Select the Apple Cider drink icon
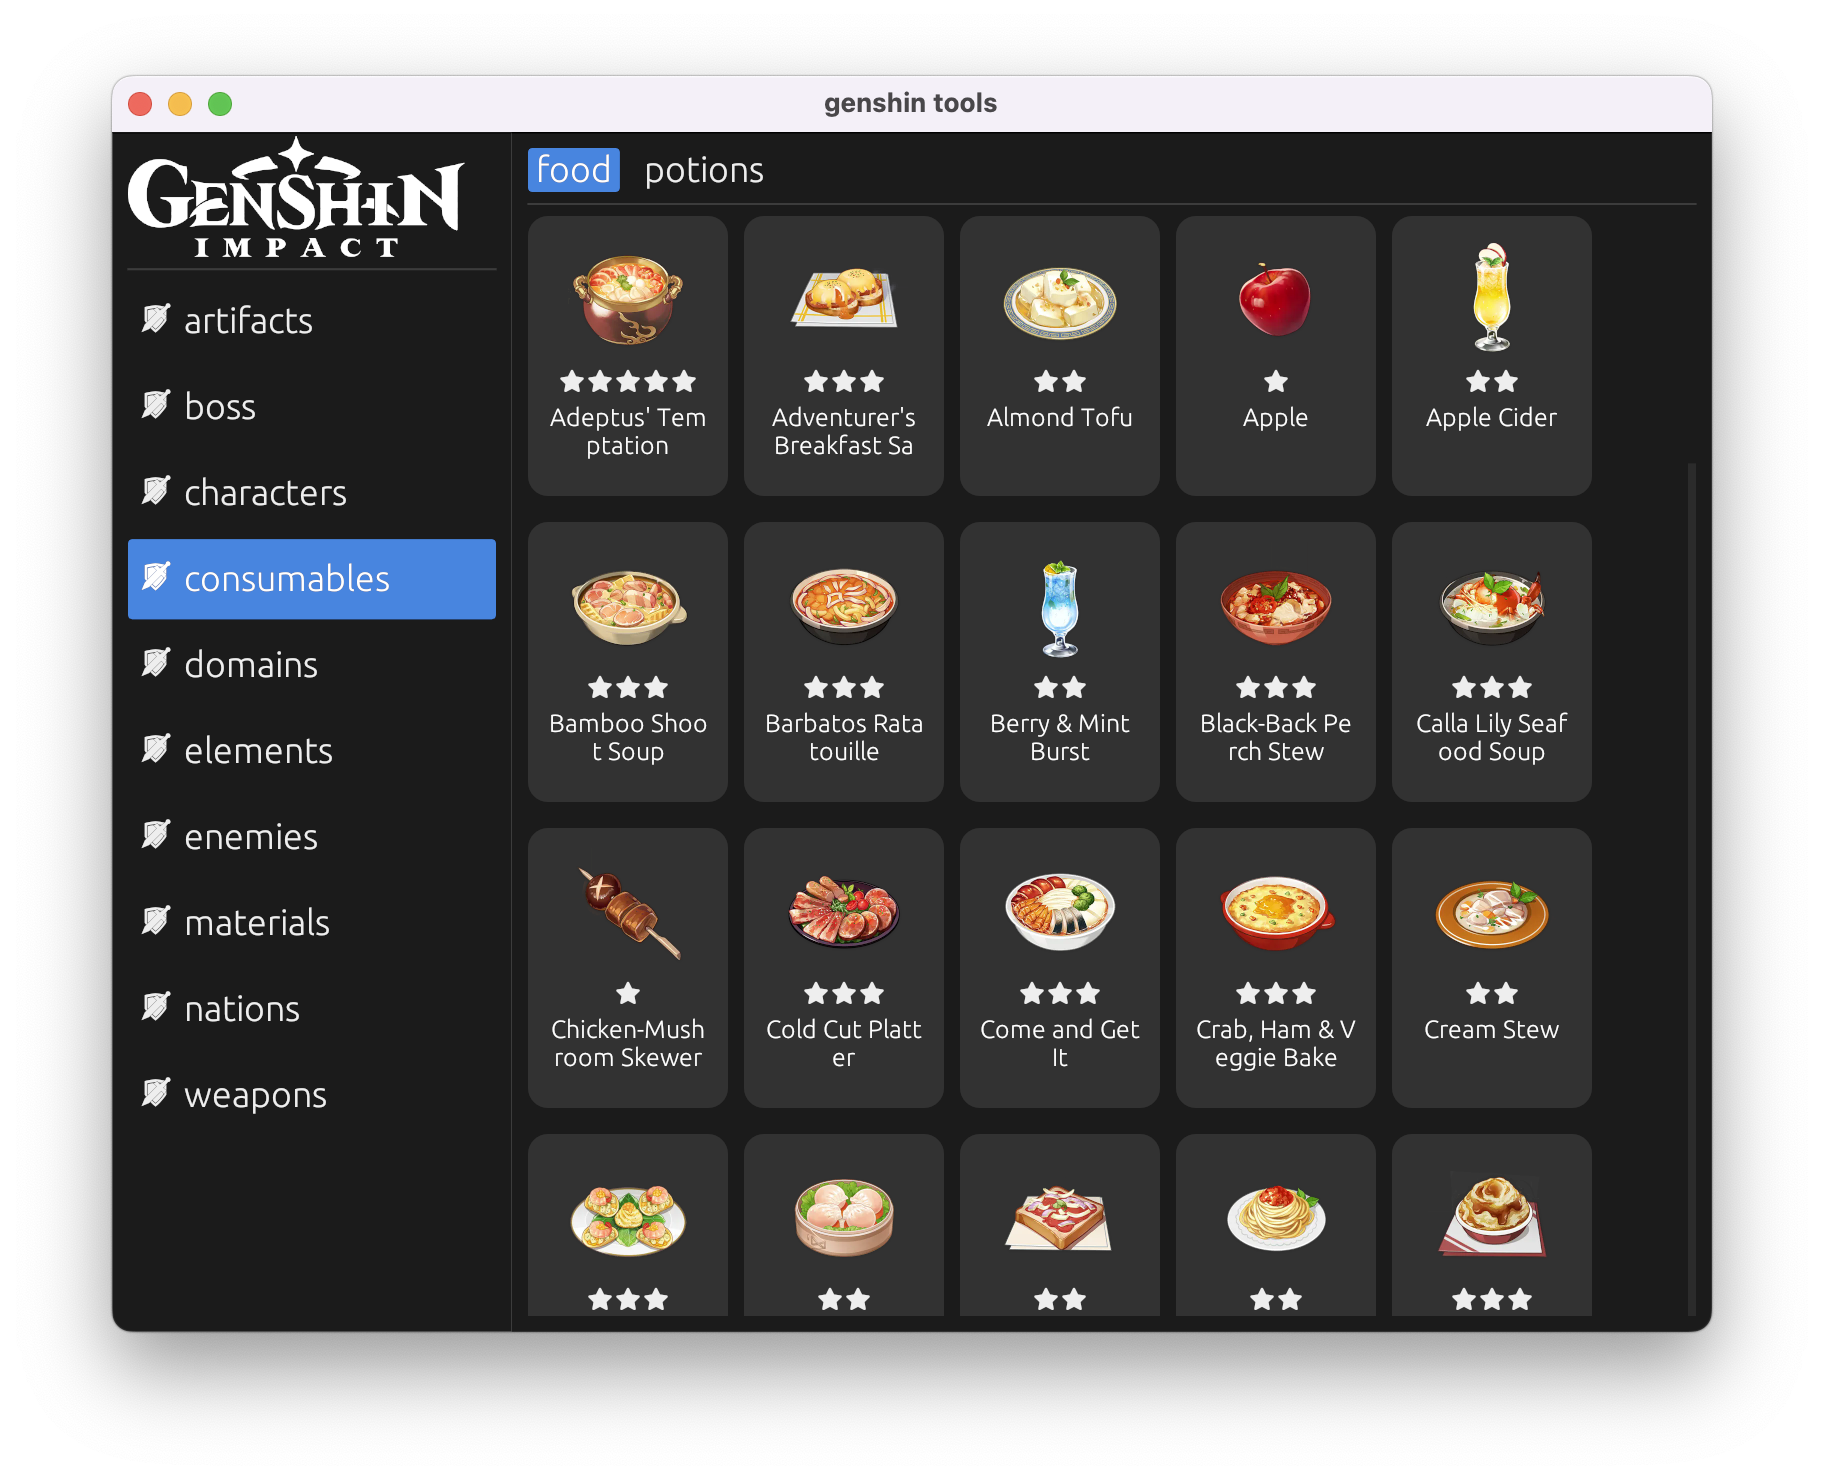 pyautogui.click(x=1492, y=297)
